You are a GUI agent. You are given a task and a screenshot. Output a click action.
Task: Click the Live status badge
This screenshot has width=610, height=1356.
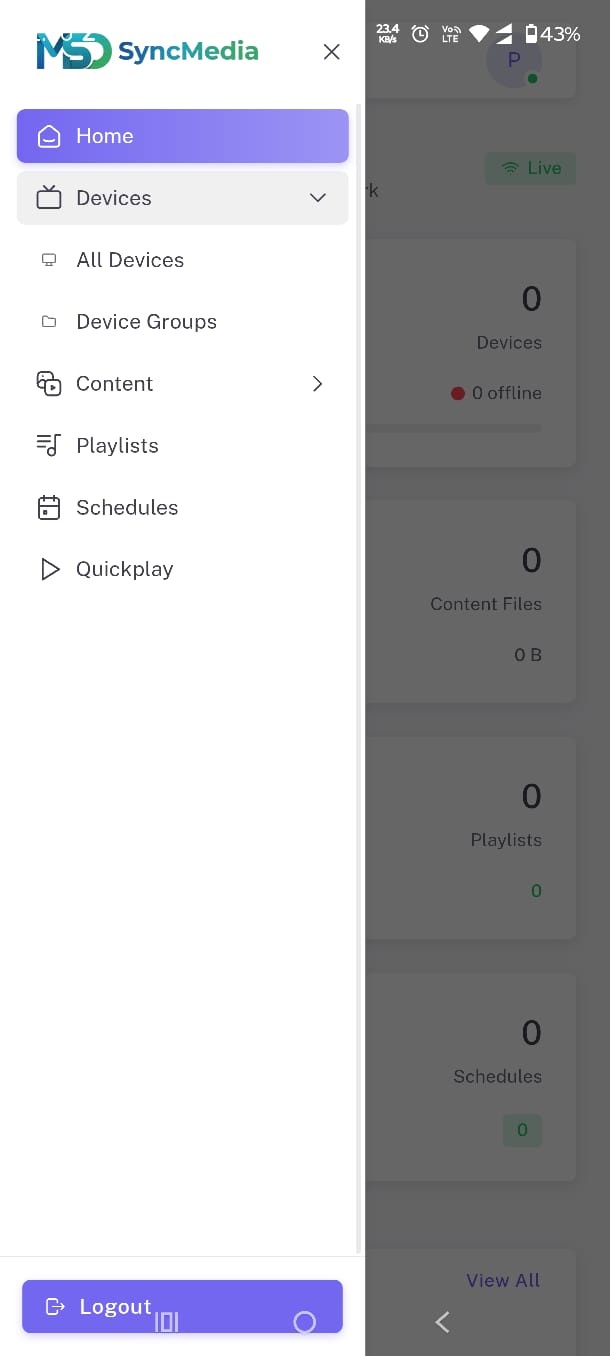530,168
